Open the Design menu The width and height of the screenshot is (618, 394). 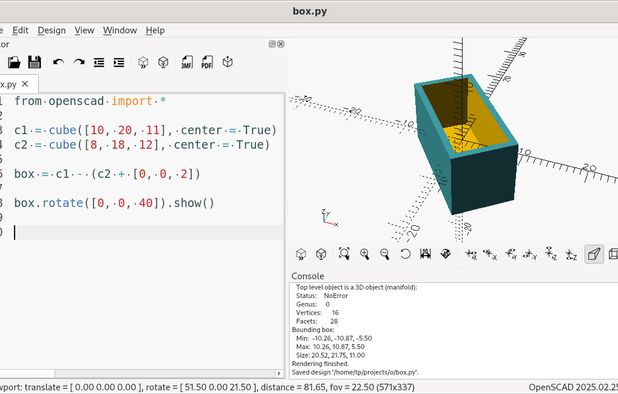coord(52,30)
